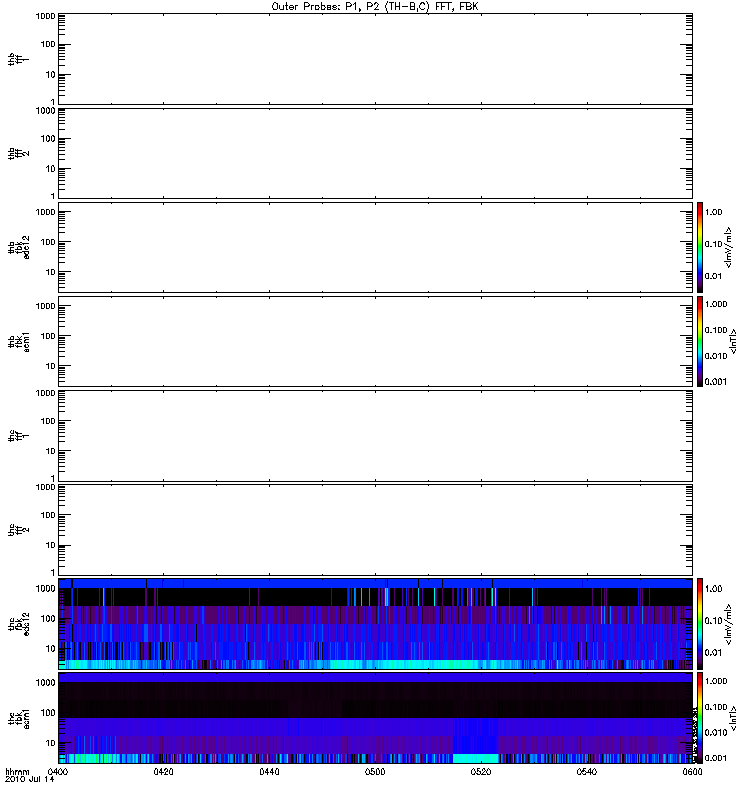Click the 0.10 value on thb edc12 color bar
Screen dimensions: 750x800
[713, 244]
